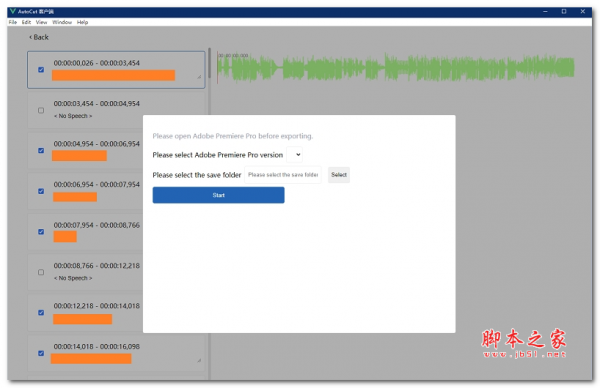Viewport: 600px width, 388px height.
Task: Click the orange bar of segment 00:00:04,954
Action: tap(79, 155)
